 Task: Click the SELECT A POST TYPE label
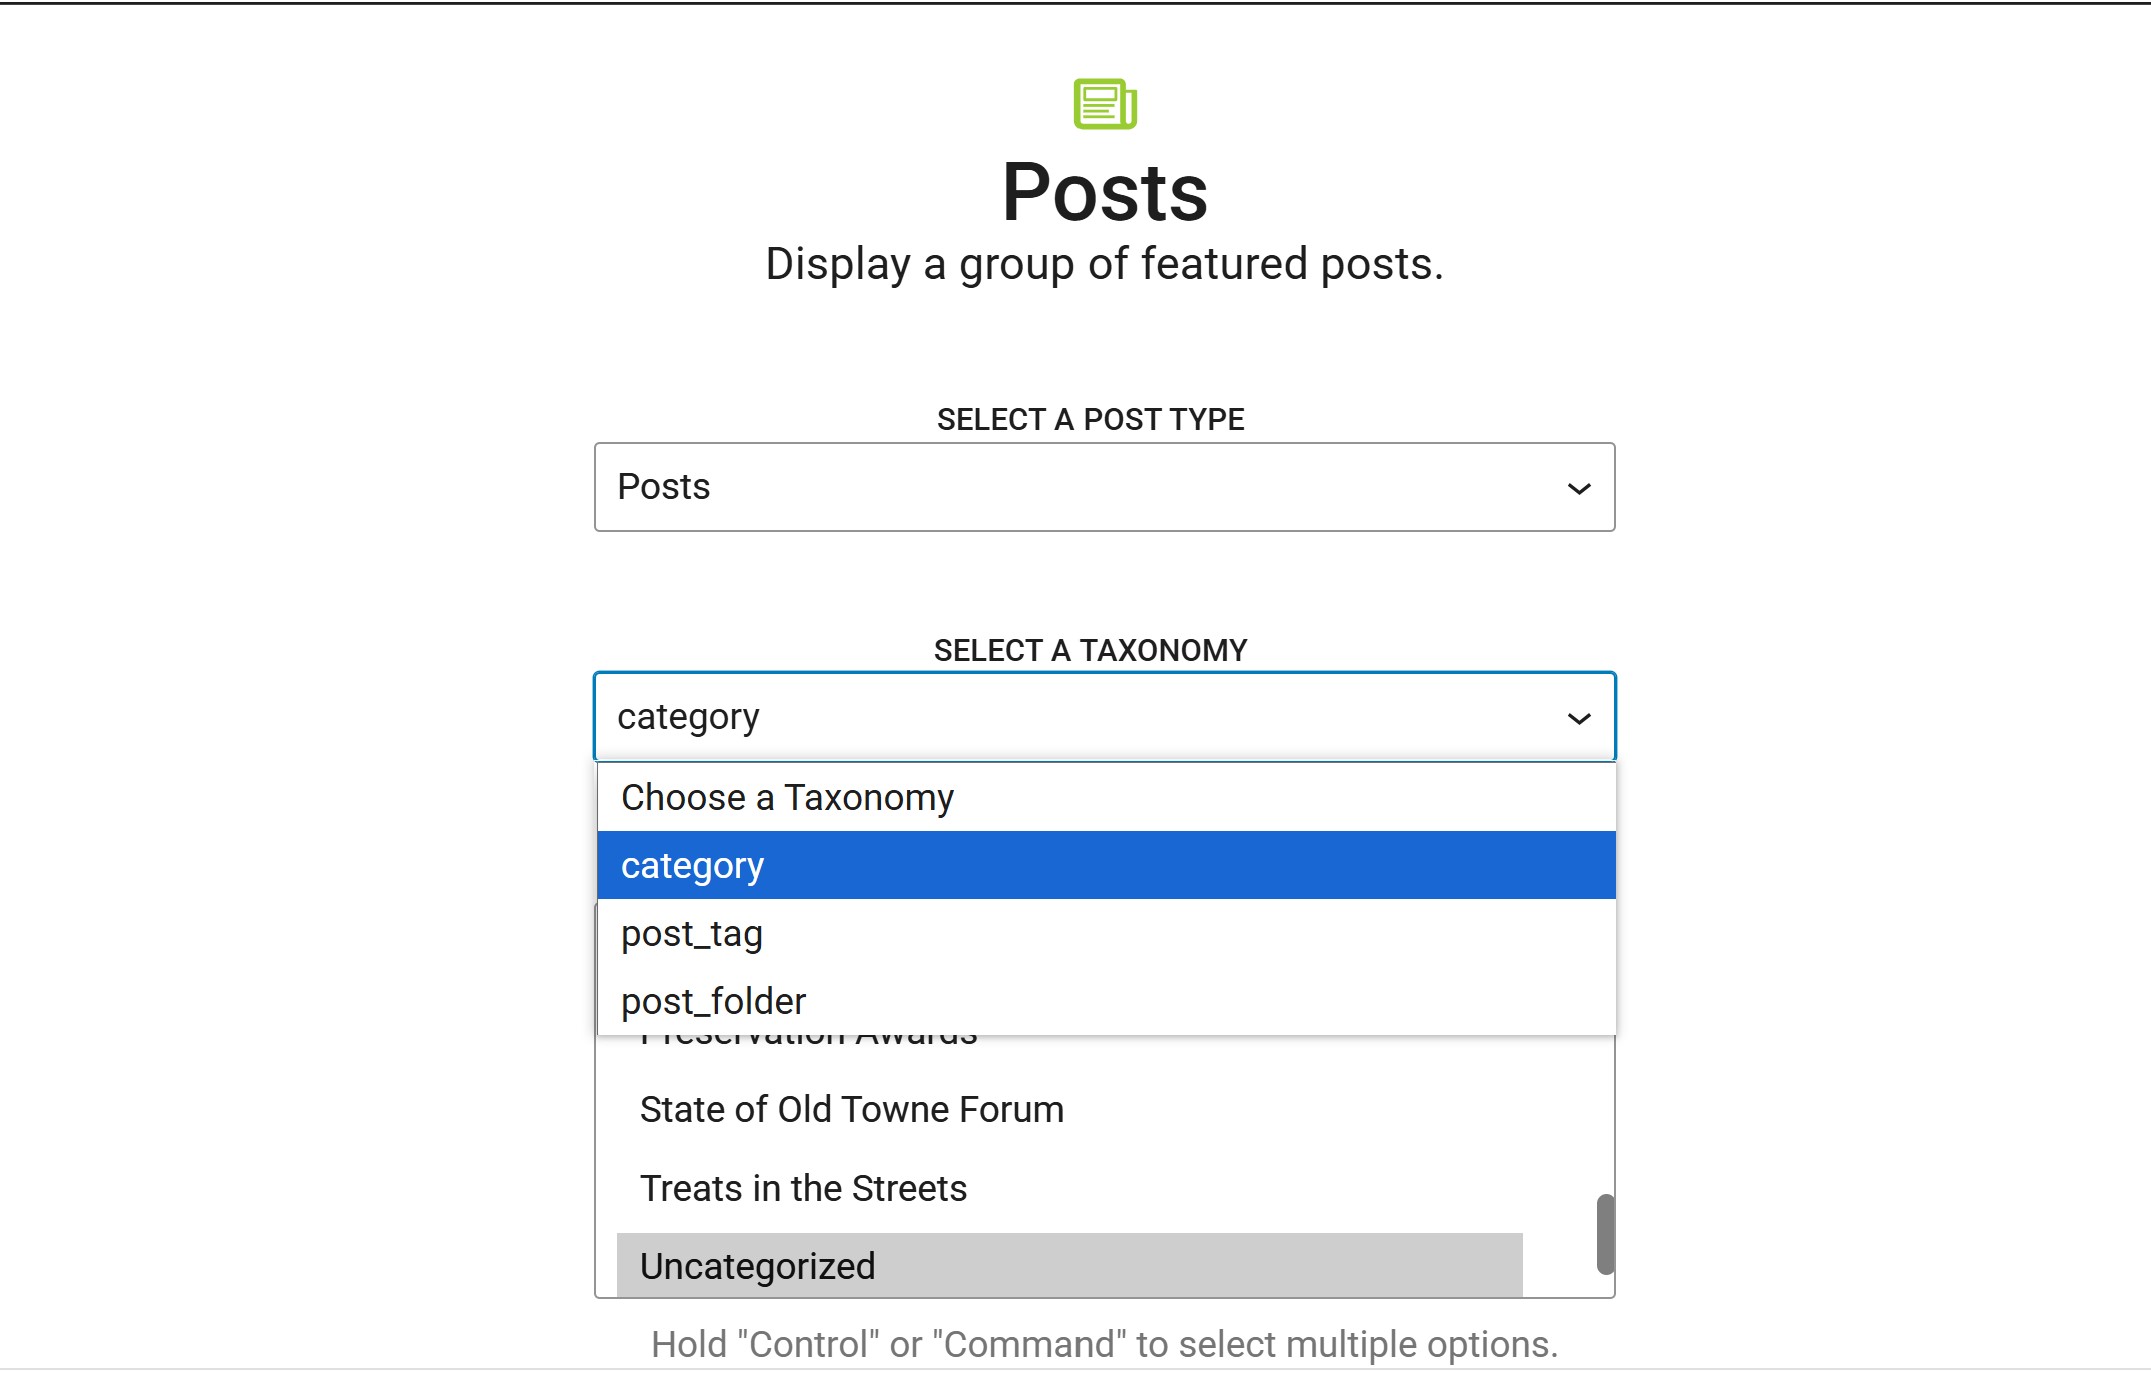[x=1090, y=420]
